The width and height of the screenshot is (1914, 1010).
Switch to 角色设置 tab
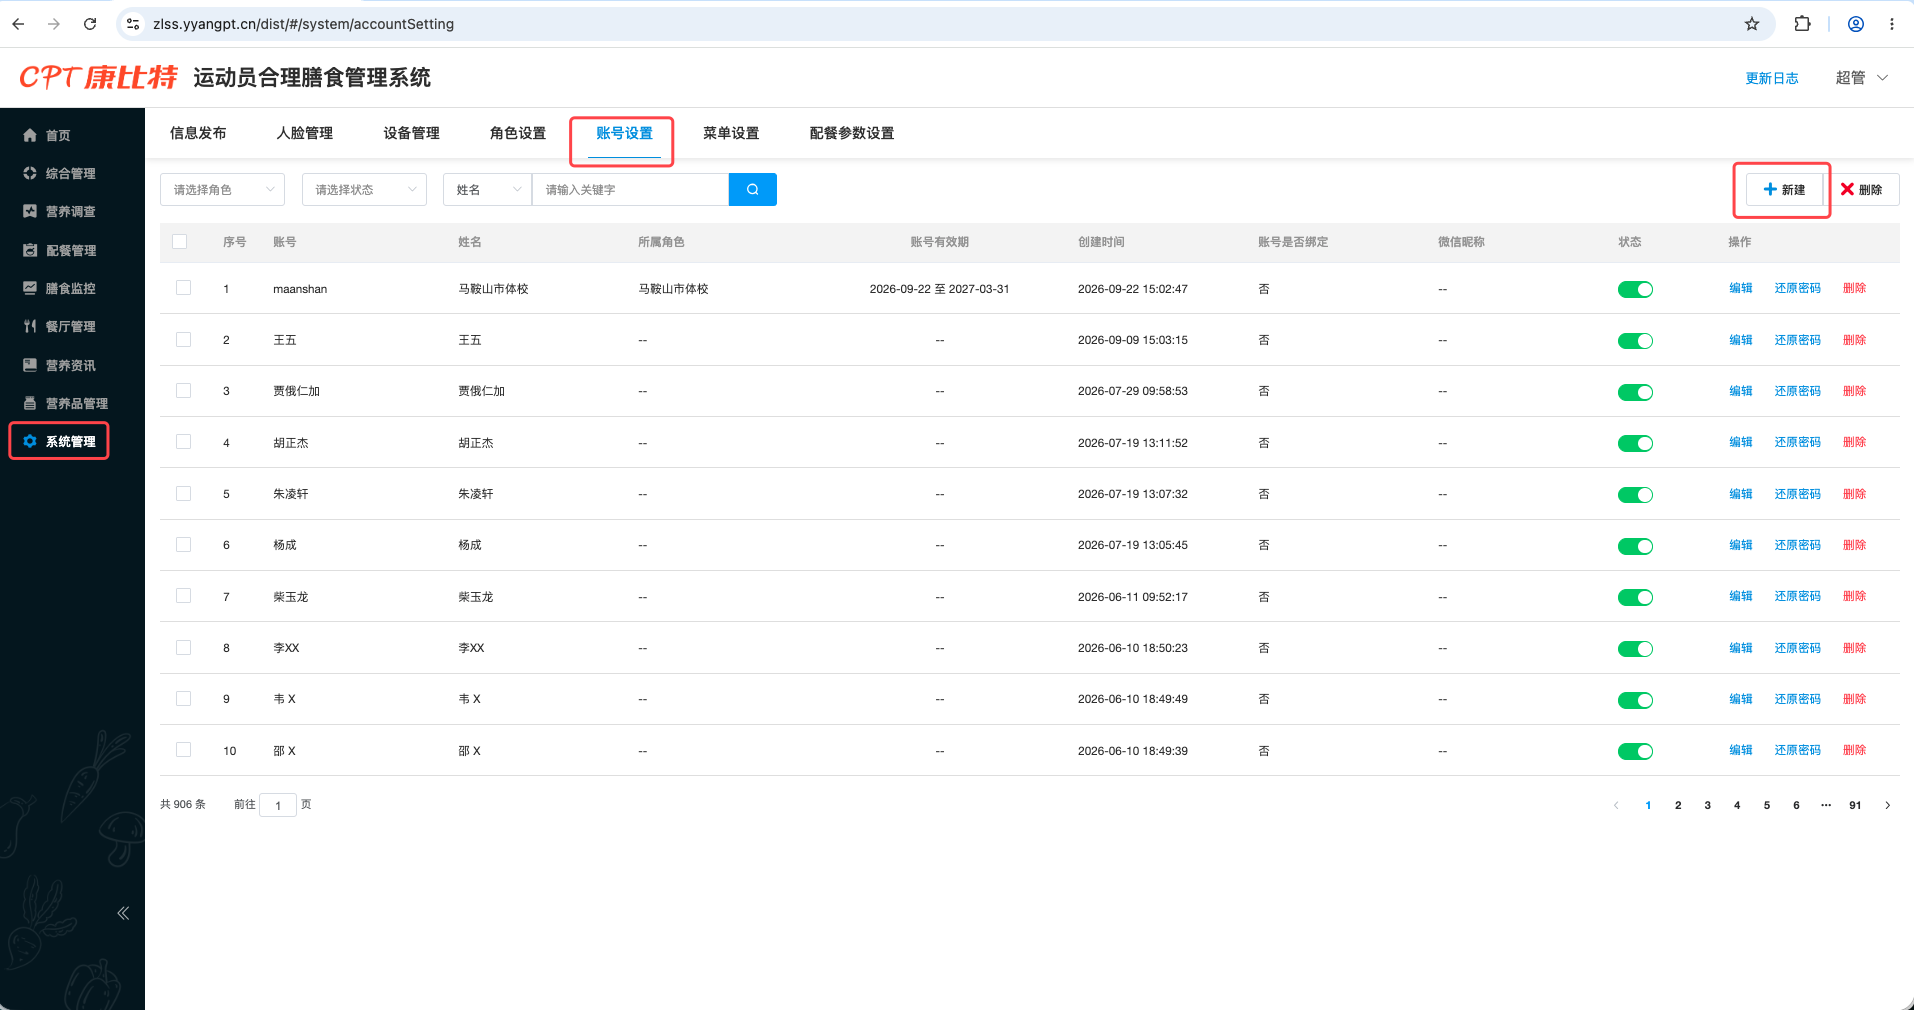pyautogui.click(x=518, y=133)
